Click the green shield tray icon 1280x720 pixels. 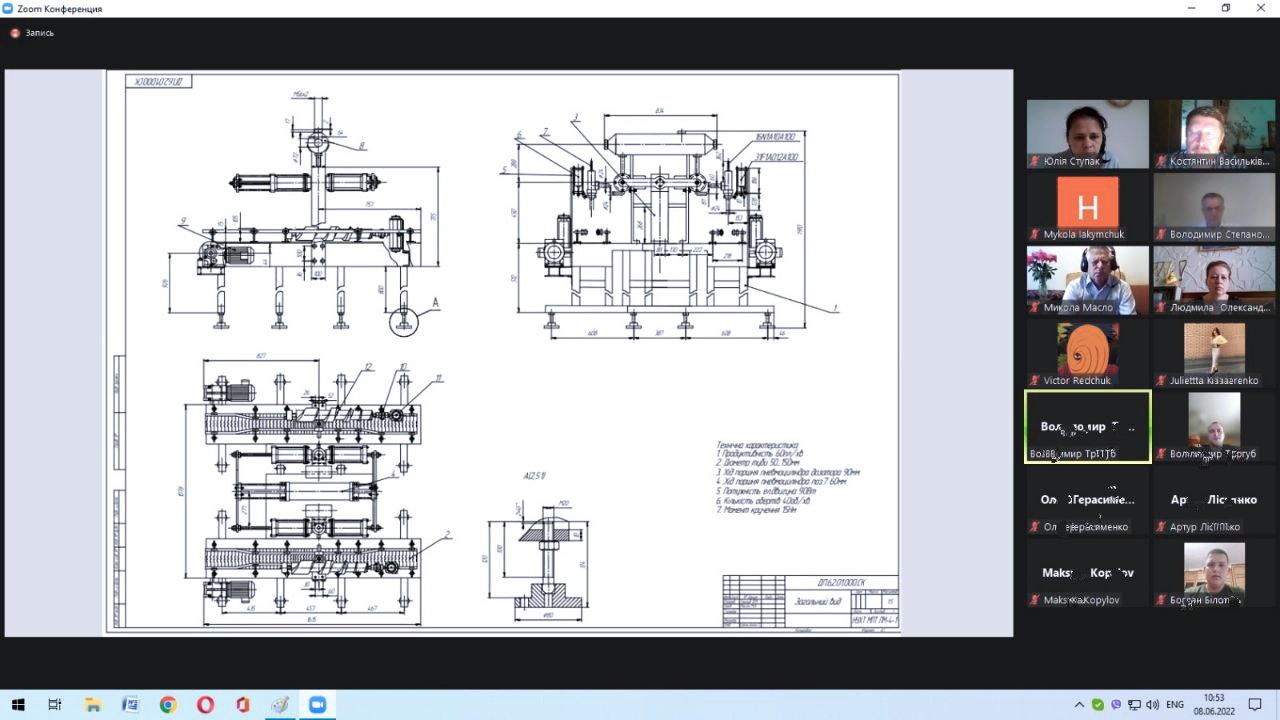1098,705
